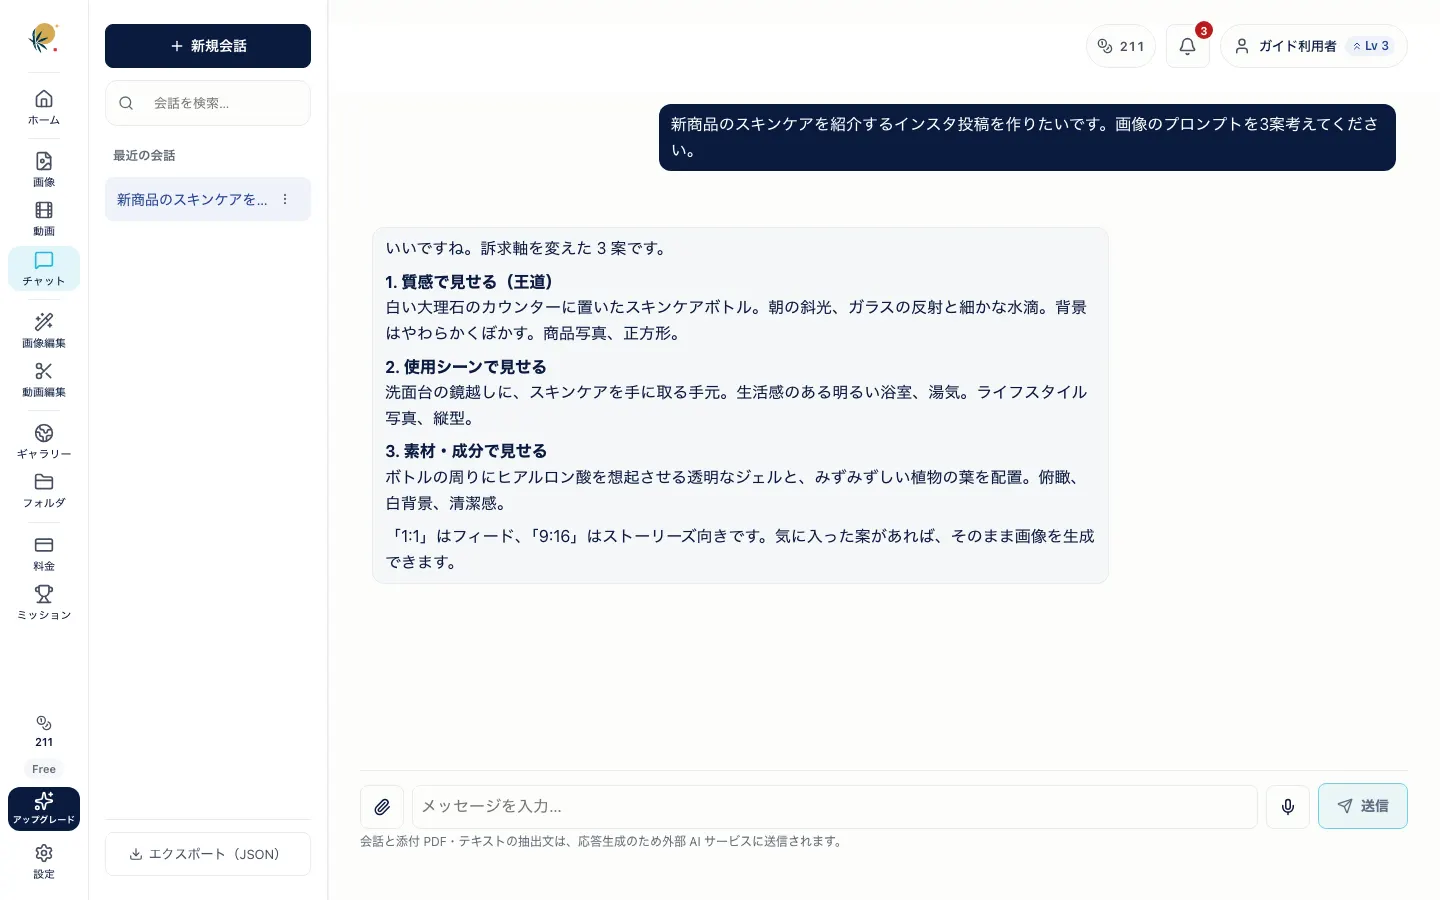
Task: Open the ギャラリー page
Action: [x=44, y=441]
